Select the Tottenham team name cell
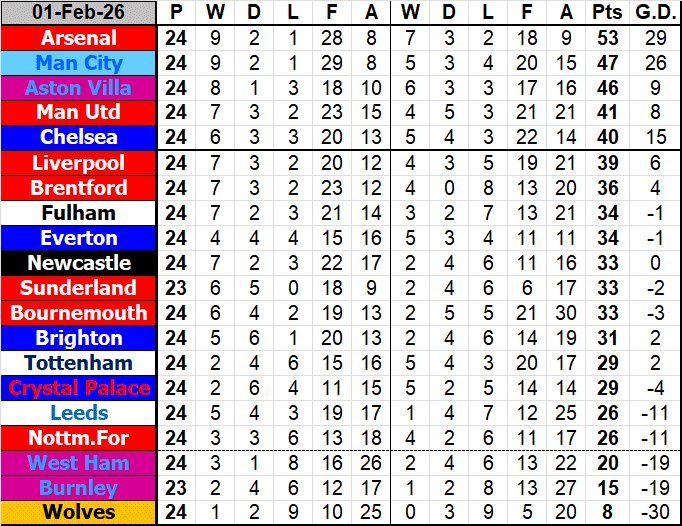The height and width of the screenshot is (526, 682). tap(79, 363)
